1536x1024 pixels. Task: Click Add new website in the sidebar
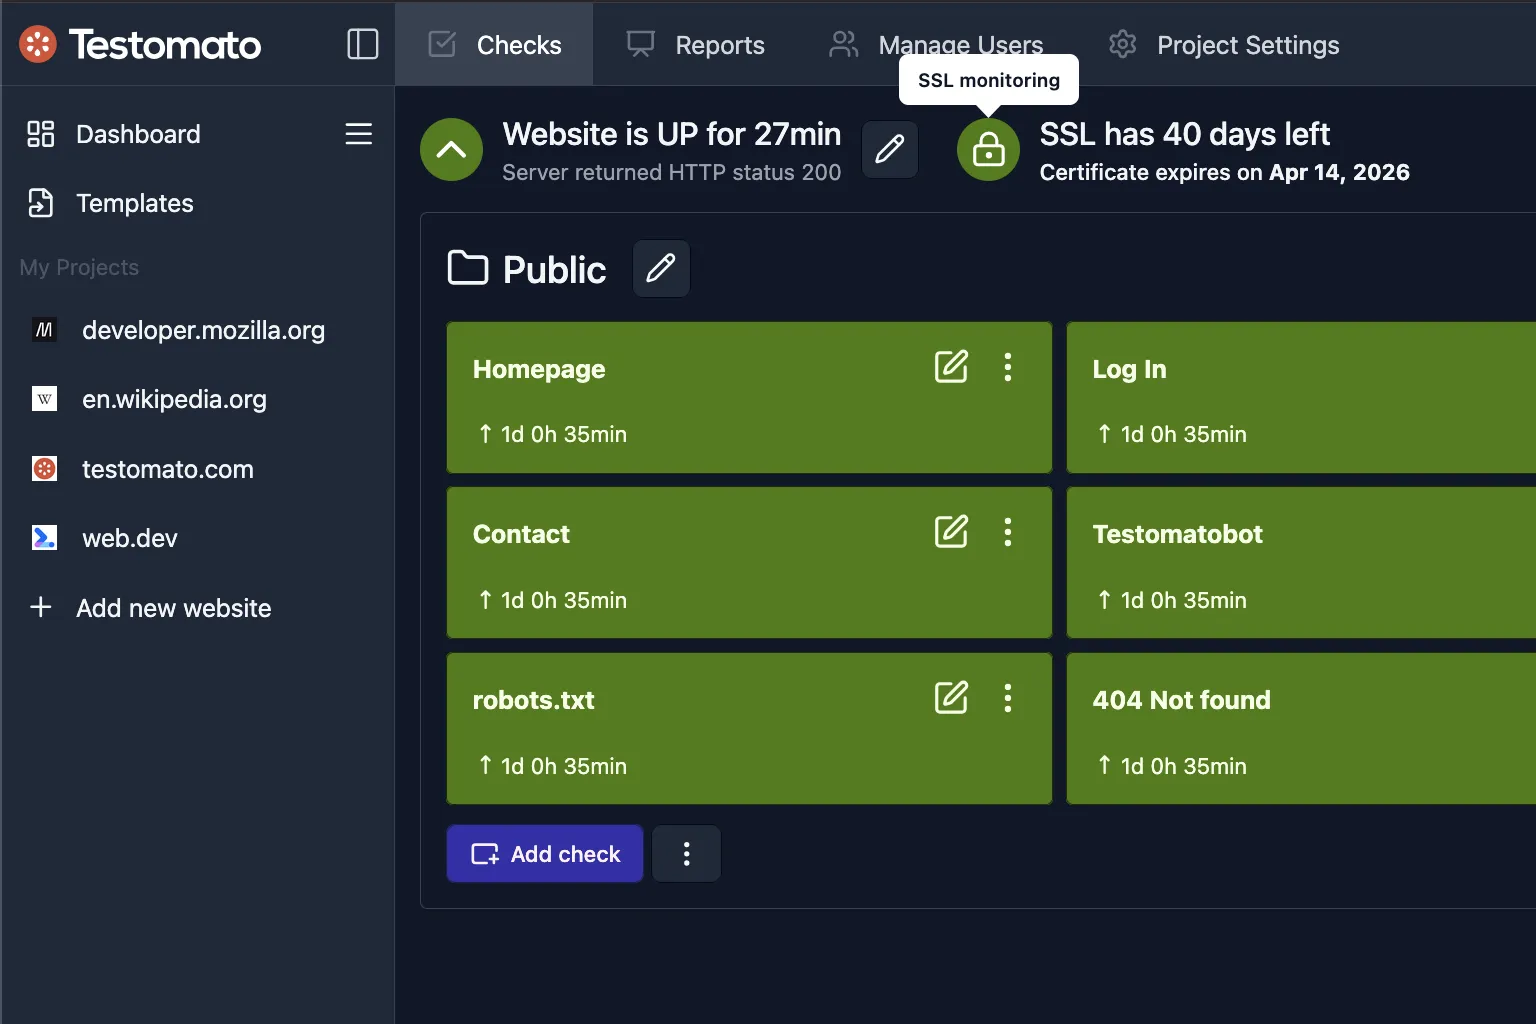click(x=173, y=607)
